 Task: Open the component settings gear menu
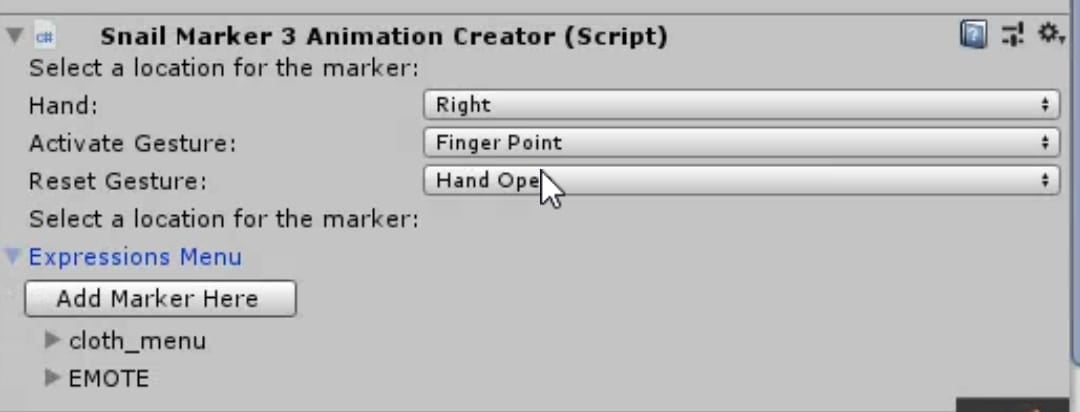point(1048,35)
